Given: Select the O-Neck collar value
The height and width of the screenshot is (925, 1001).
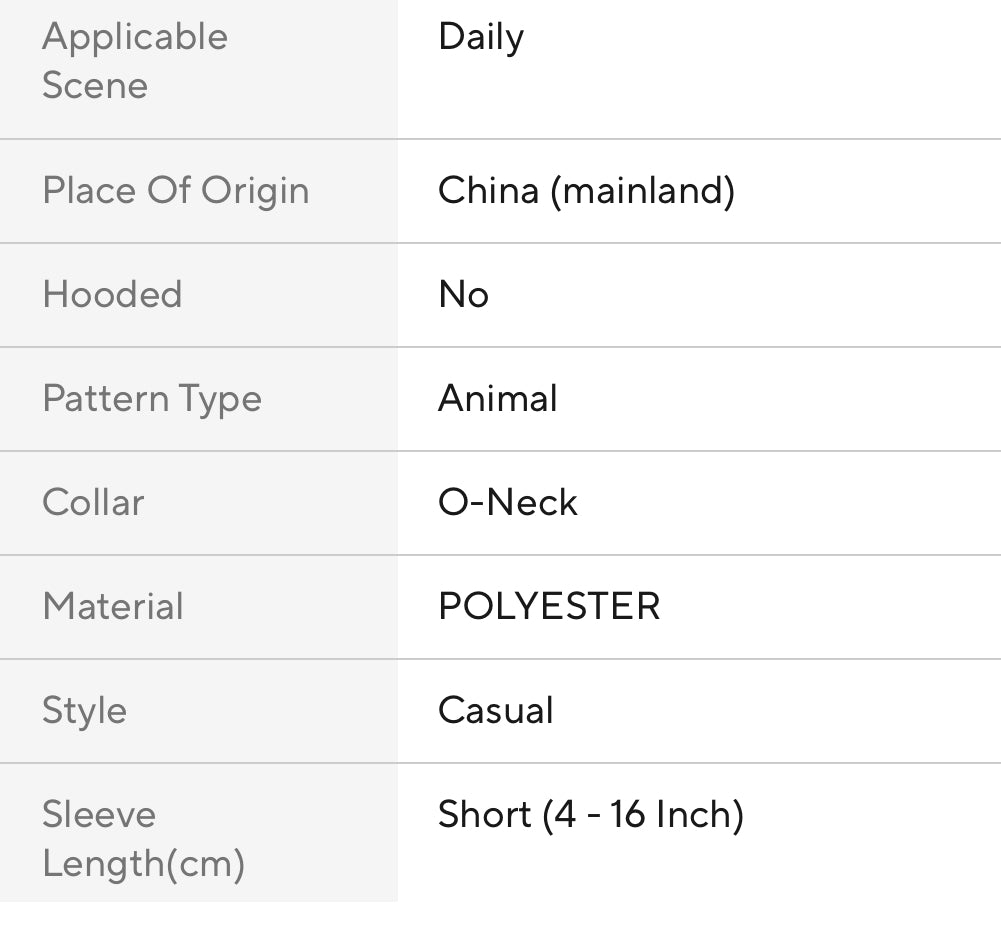Looking at the screenshot, I should click(x=507, y=502).
